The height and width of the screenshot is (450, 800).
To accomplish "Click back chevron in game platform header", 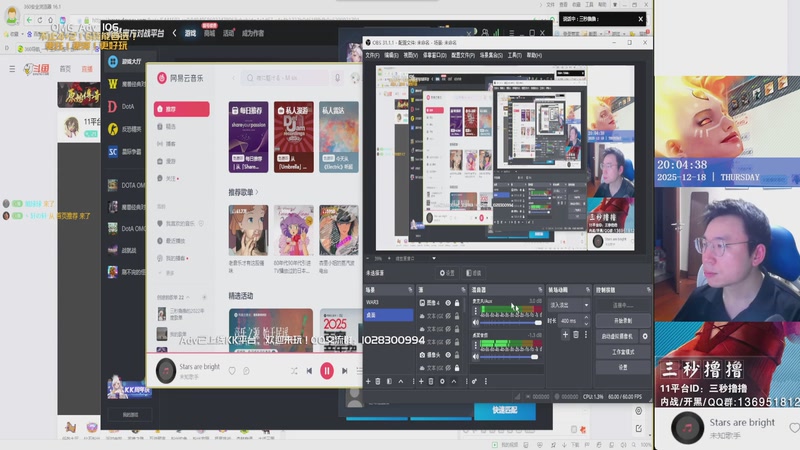I will point(174,33).
